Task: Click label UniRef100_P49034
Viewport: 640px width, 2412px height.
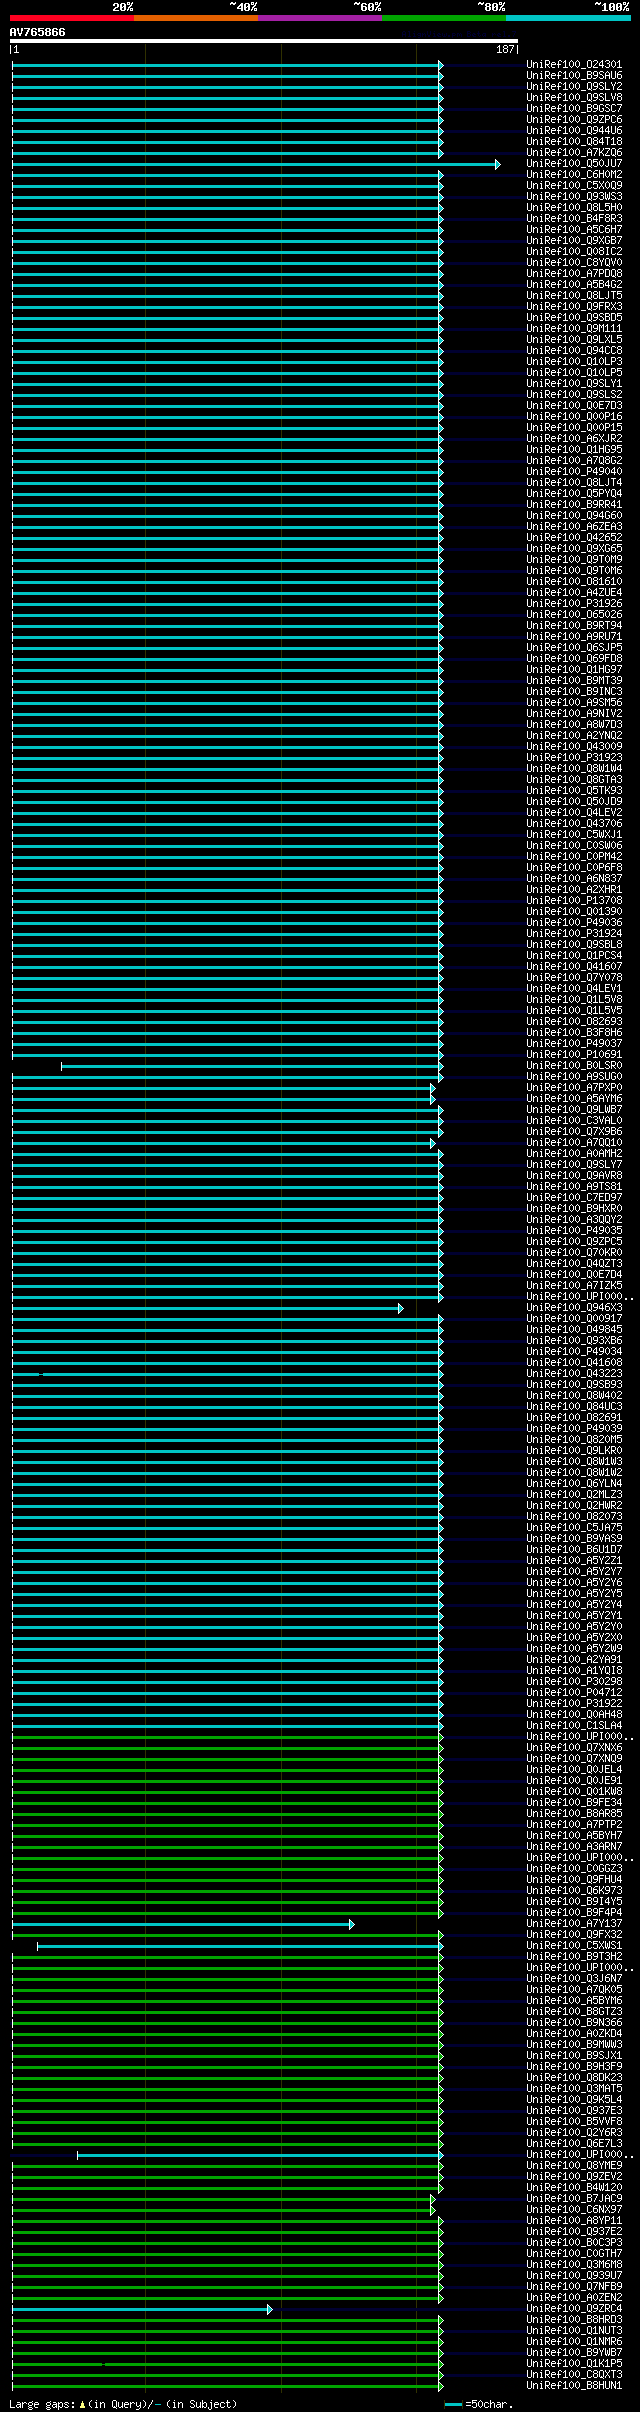Action: (574, 1351)
